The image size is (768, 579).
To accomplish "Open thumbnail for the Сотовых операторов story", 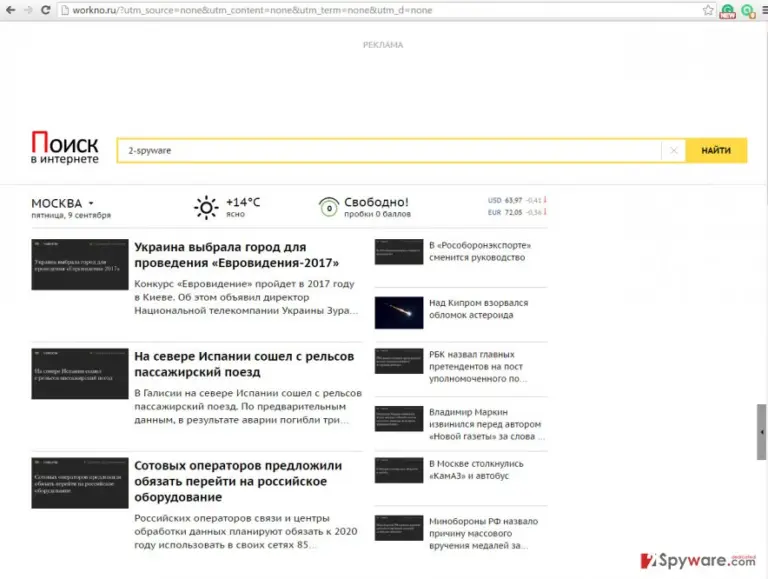I will pyautogui.click(x=80, y=483).
